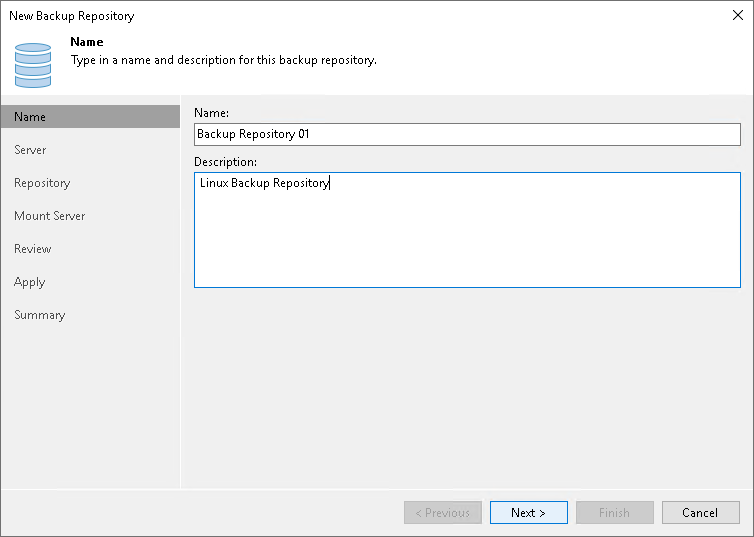Image resolution: width=754 pixels, height=537 pixels.
Task: Cancel the backup repository wizard
Action: [700, 513]
